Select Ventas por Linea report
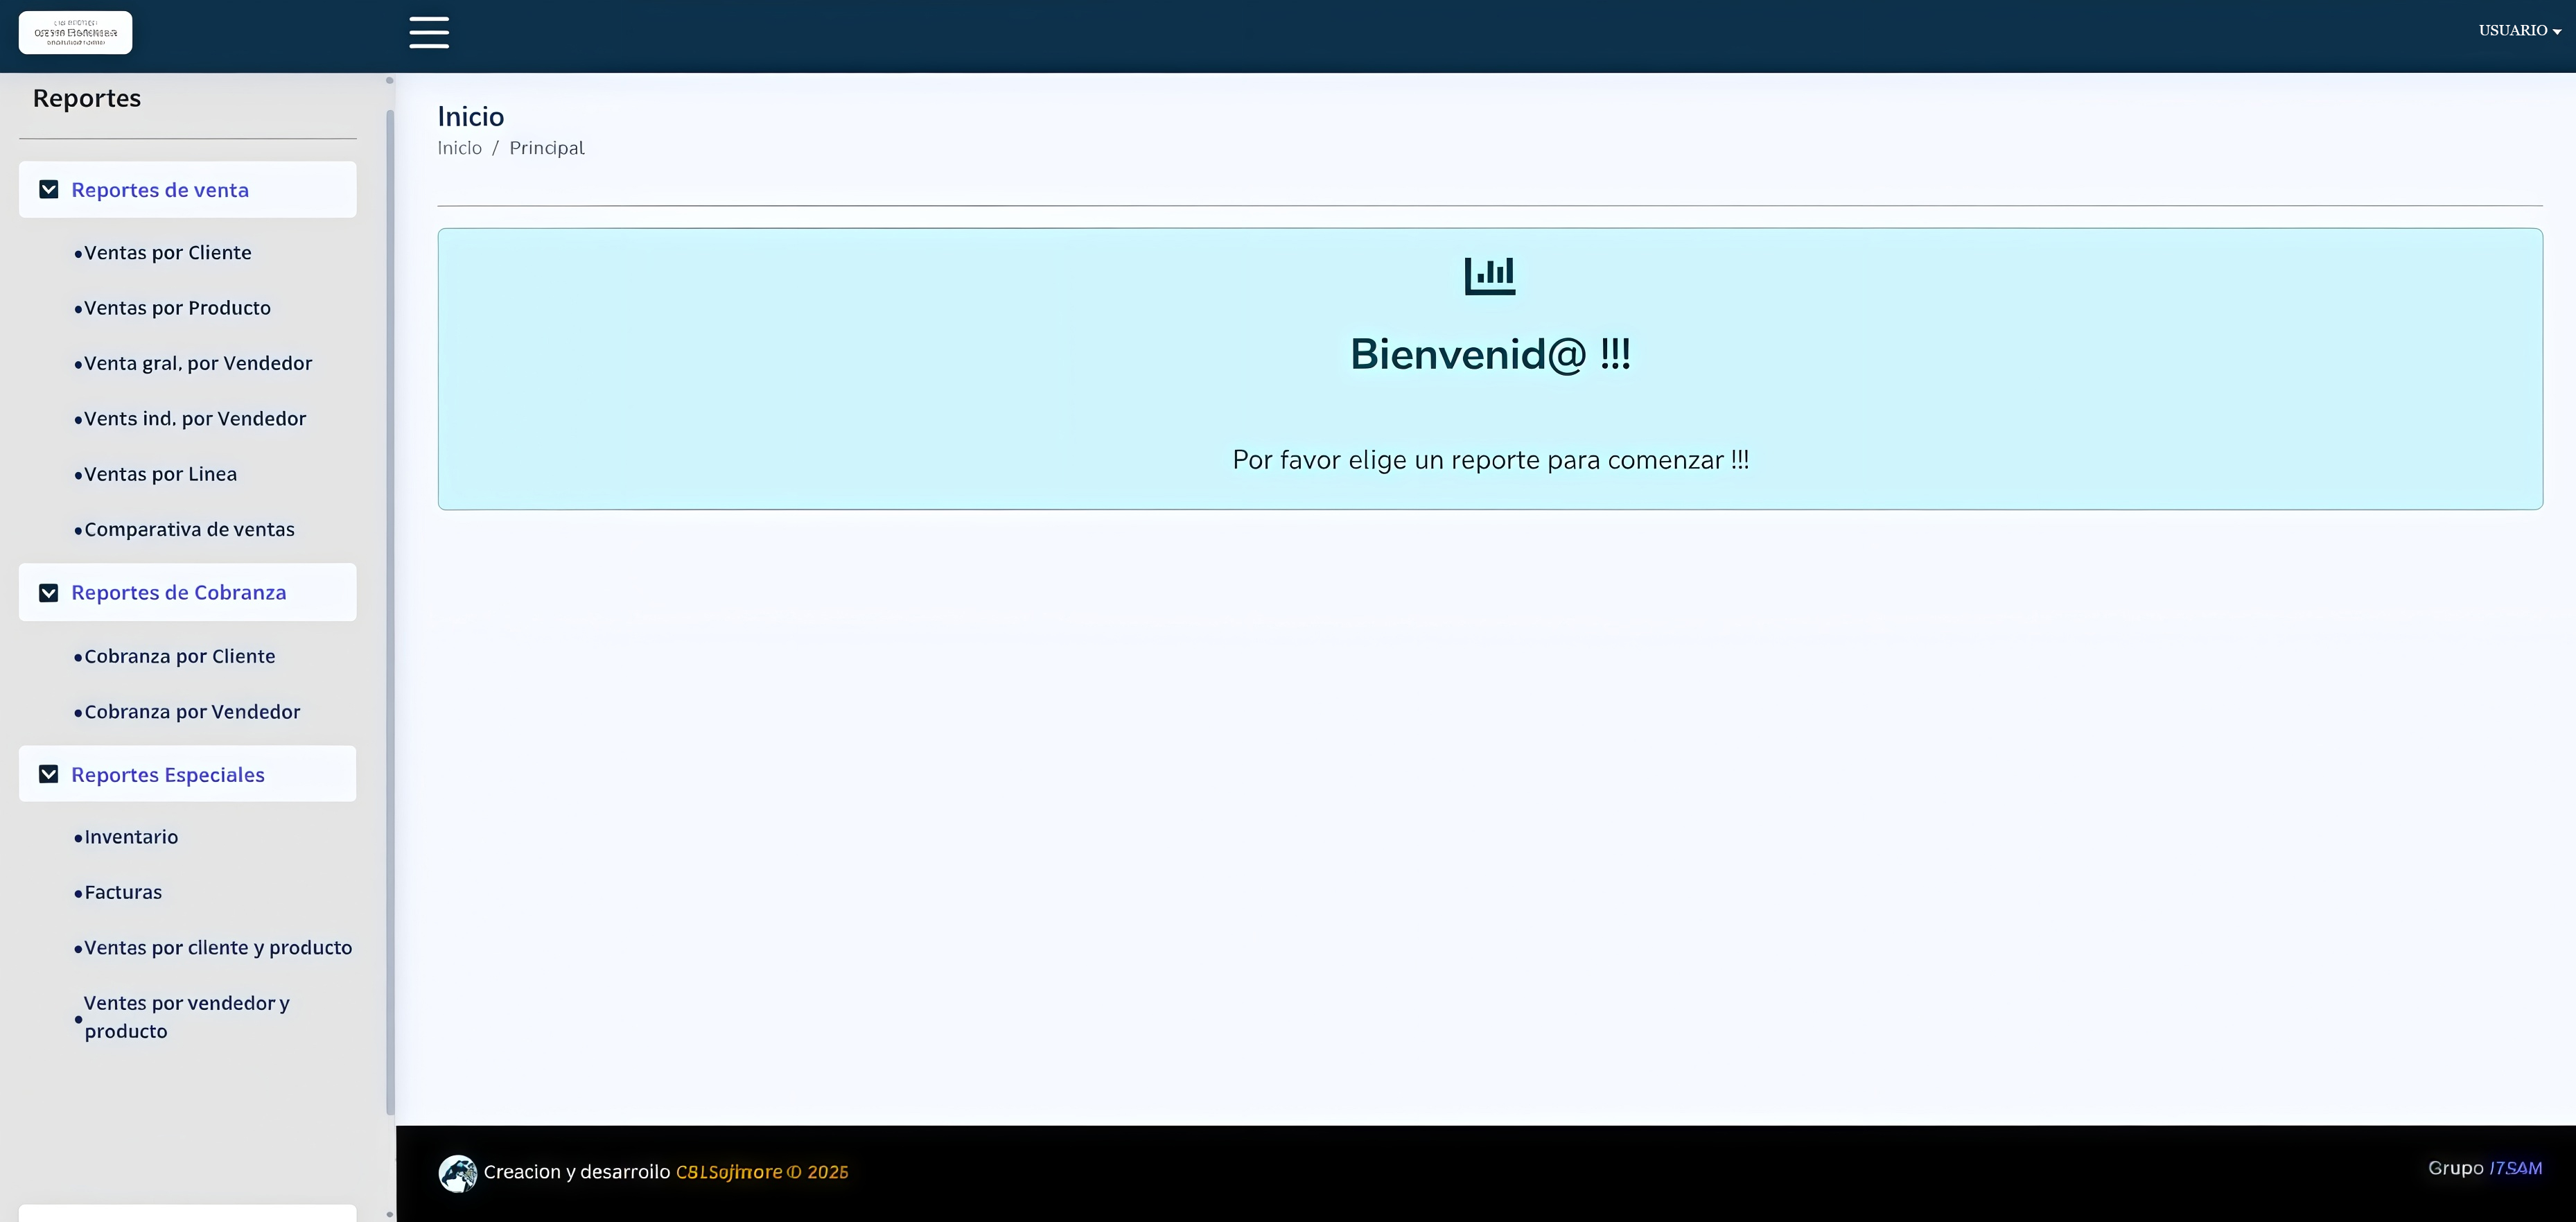The image size is (2576, 1222). pos(160,475)
